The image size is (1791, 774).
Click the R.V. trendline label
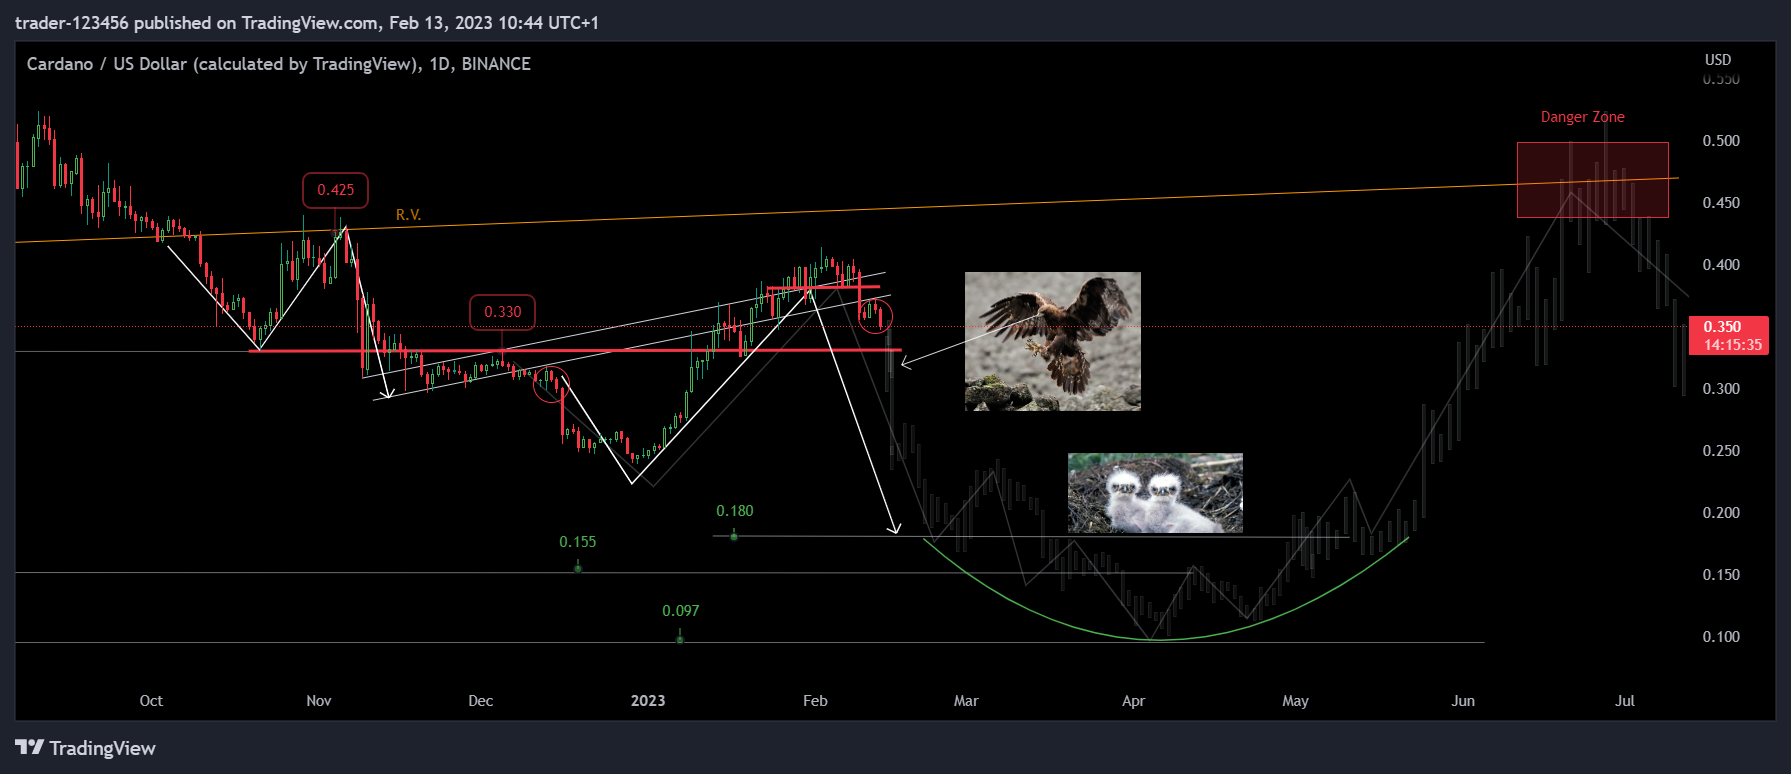408,215
